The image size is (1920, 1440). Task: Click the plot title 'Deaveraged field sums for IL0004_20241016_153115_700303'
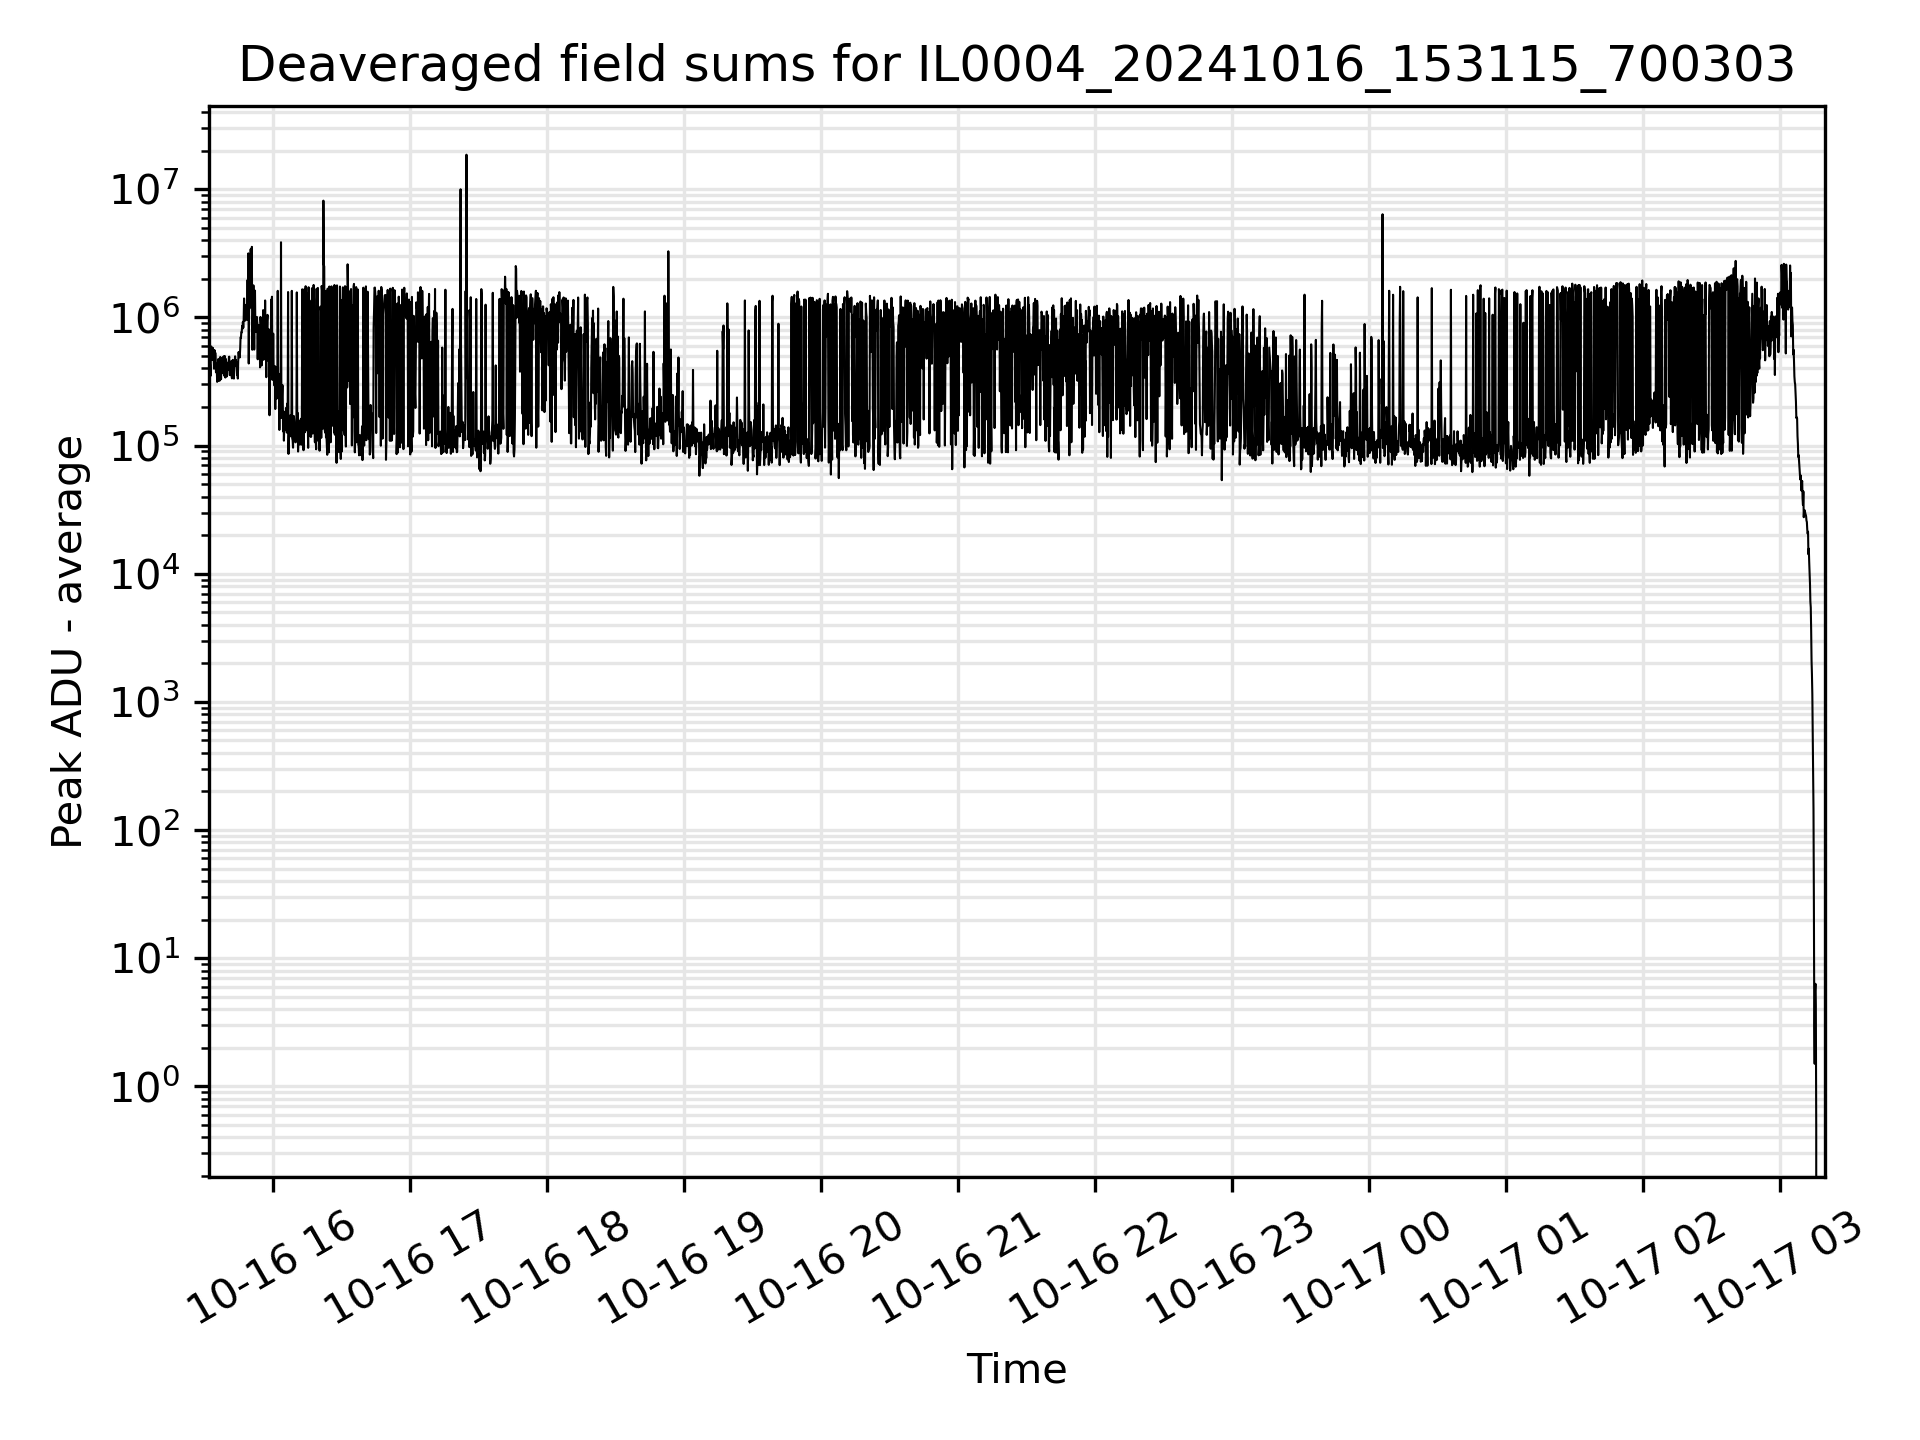(1016, 66)
